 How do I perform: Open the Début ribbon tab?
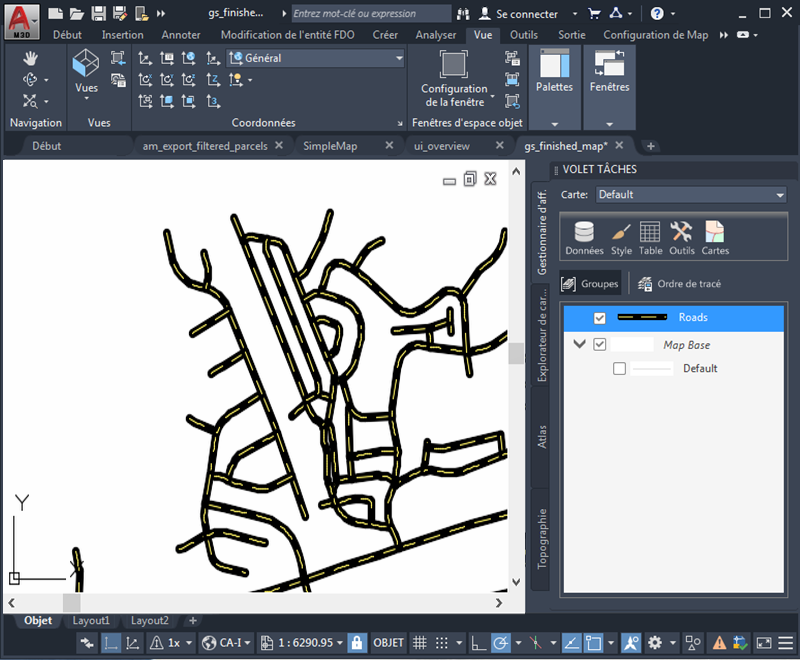67,35
